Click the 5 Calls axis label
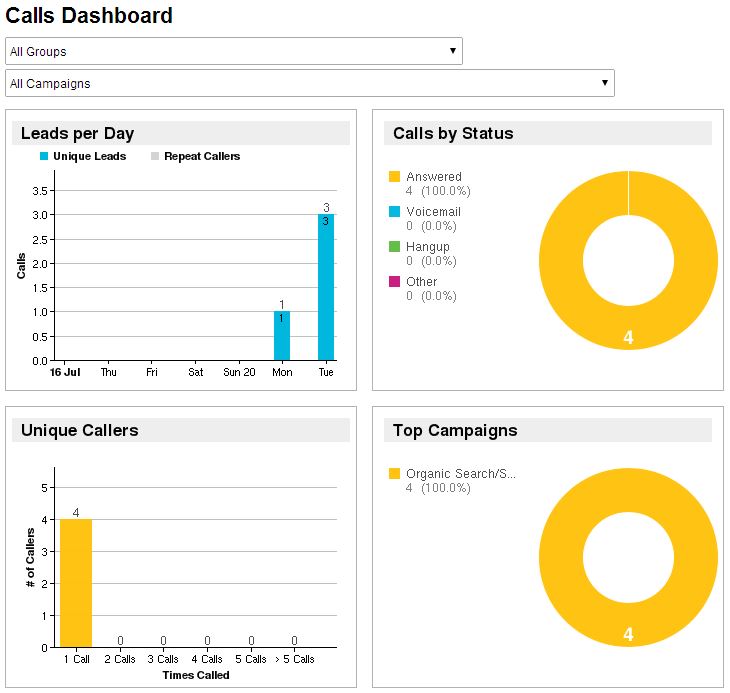This screenshot has height=693, width=730. [x=250, y=659]
